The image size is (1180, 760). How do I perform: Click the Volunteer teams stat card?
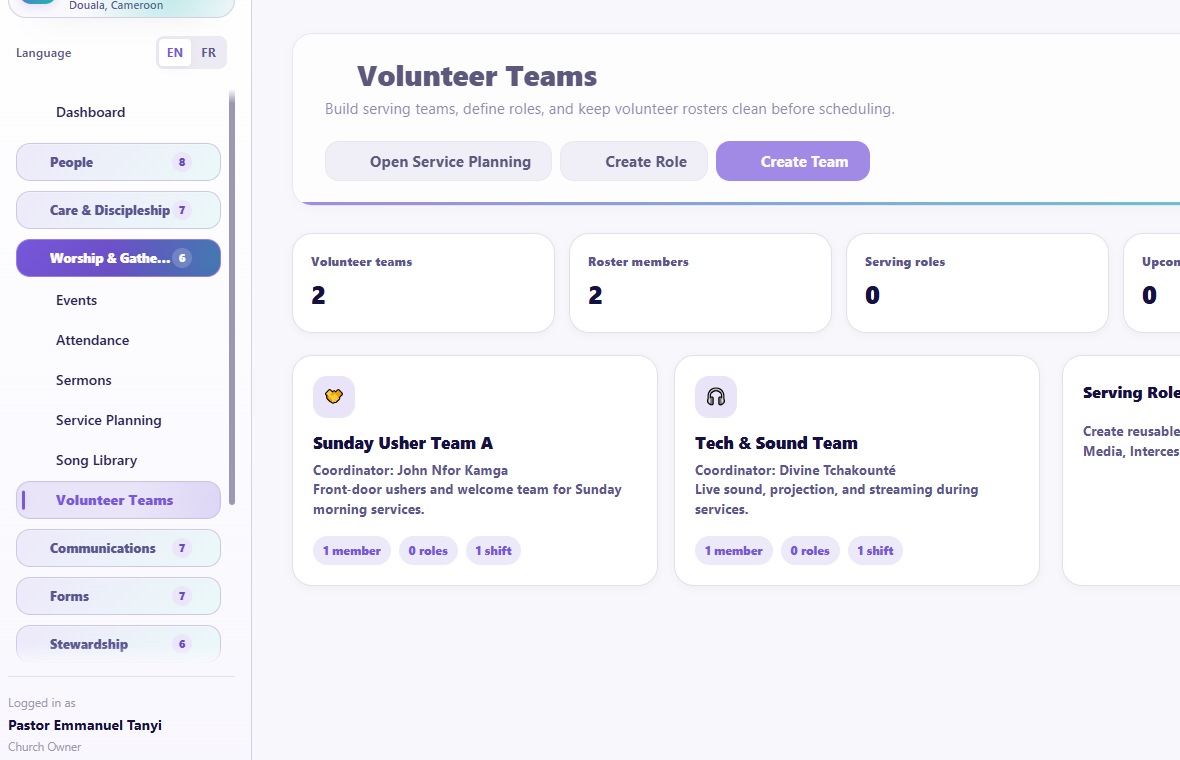point(424,283)
